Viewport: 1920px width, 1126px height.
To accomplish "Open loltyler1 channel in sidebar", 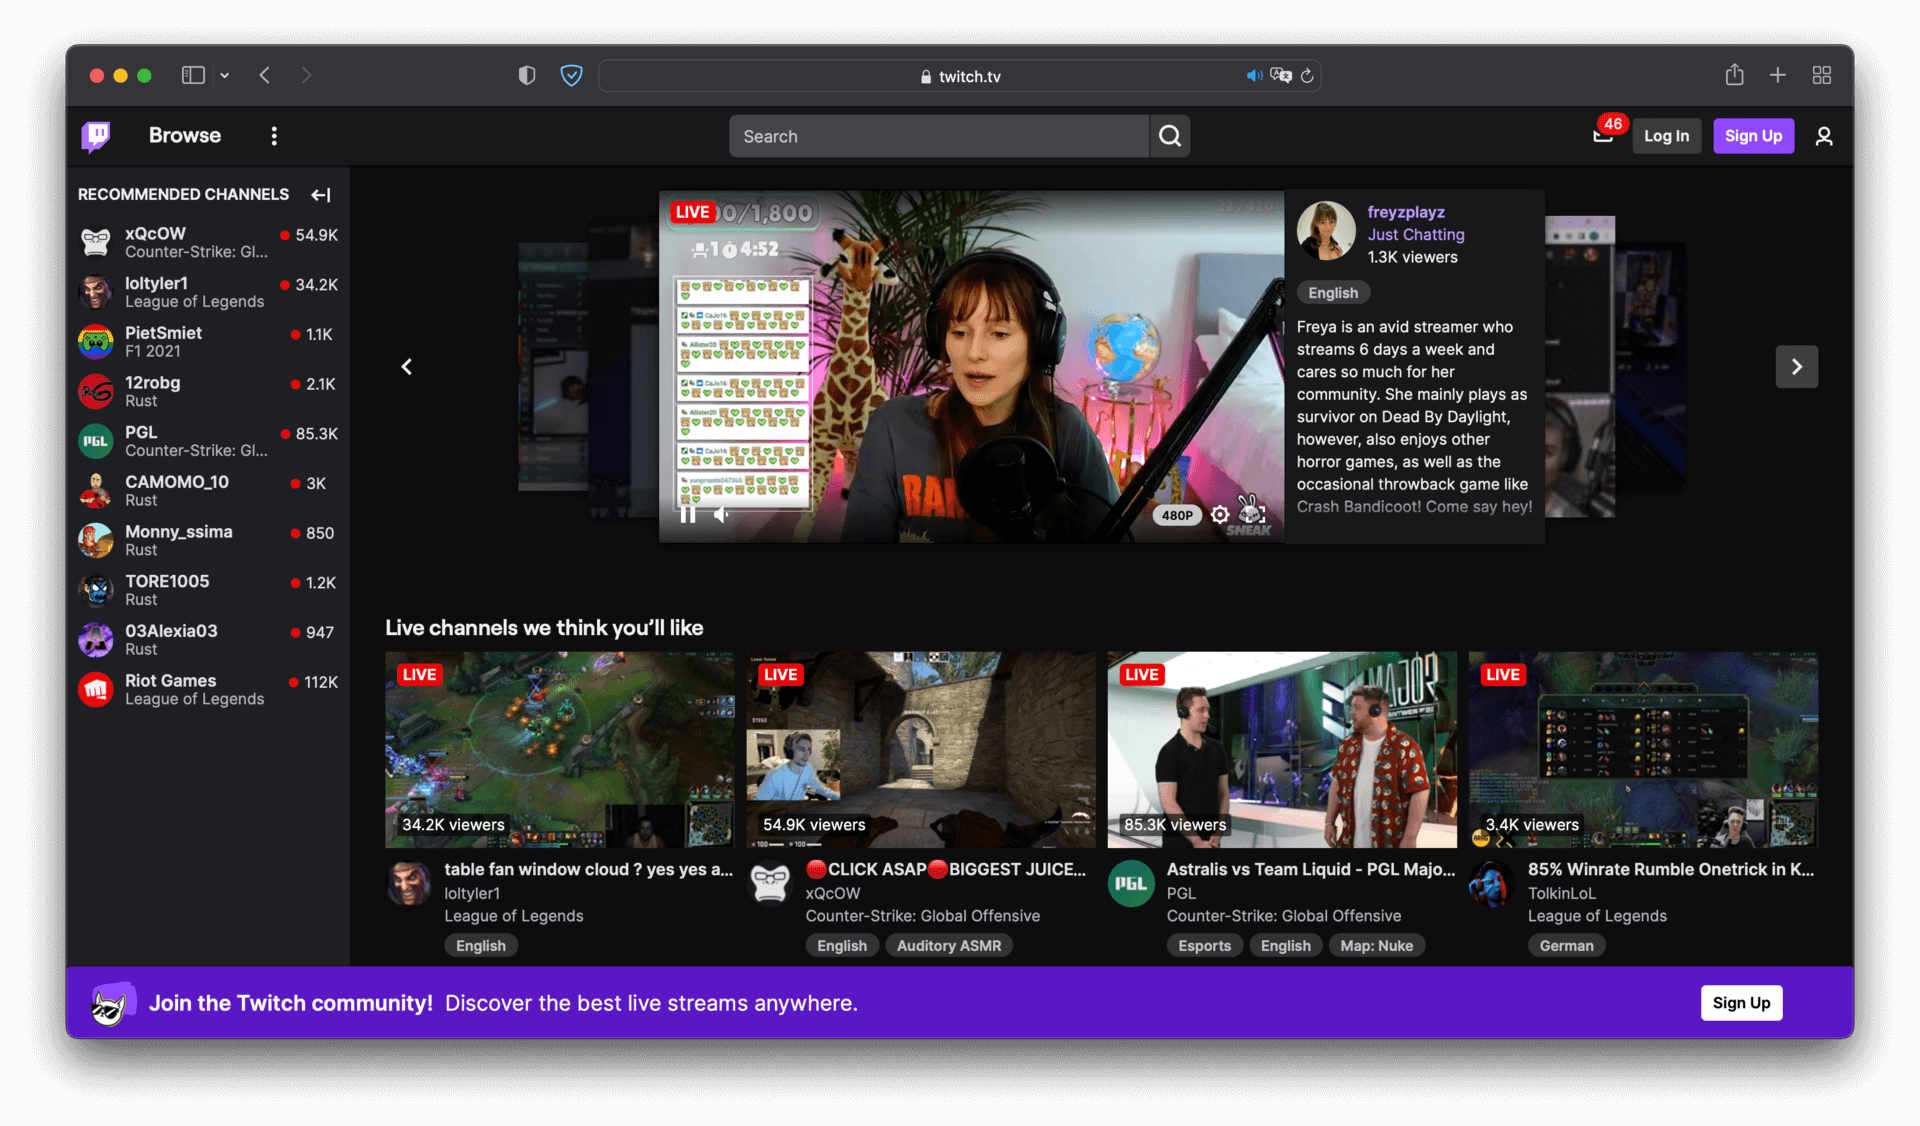I will click(x=208, y=292).
